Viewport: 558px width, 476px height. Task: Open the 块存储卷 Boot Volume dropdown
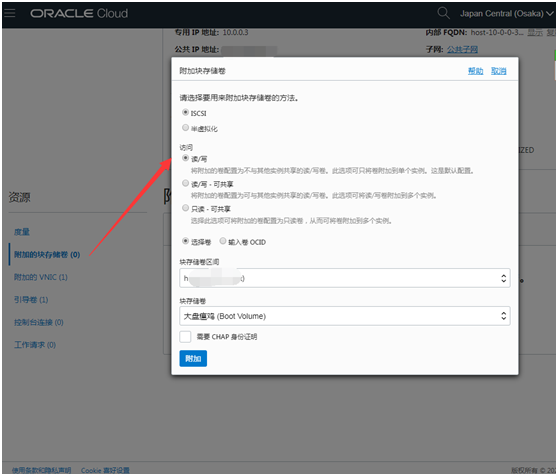pyautogui.click(x=344, y=316)
